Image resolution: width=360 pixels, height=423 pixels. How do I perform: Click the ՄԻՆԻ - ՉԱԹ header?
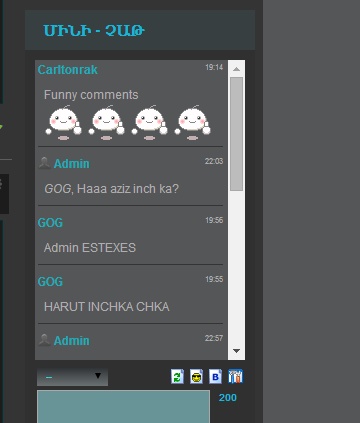[x=94, y=31]
